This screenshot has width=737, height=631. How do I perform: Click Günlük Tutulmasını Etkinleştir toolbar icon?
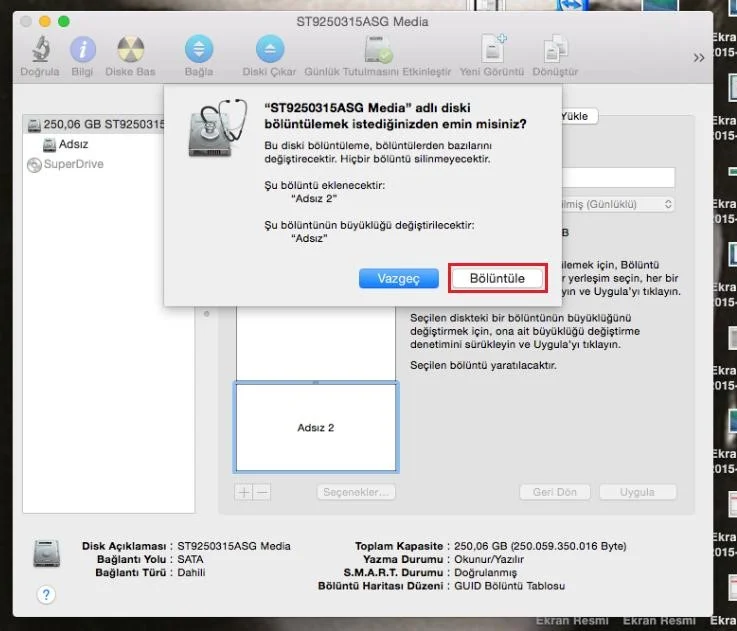[378, 49]
